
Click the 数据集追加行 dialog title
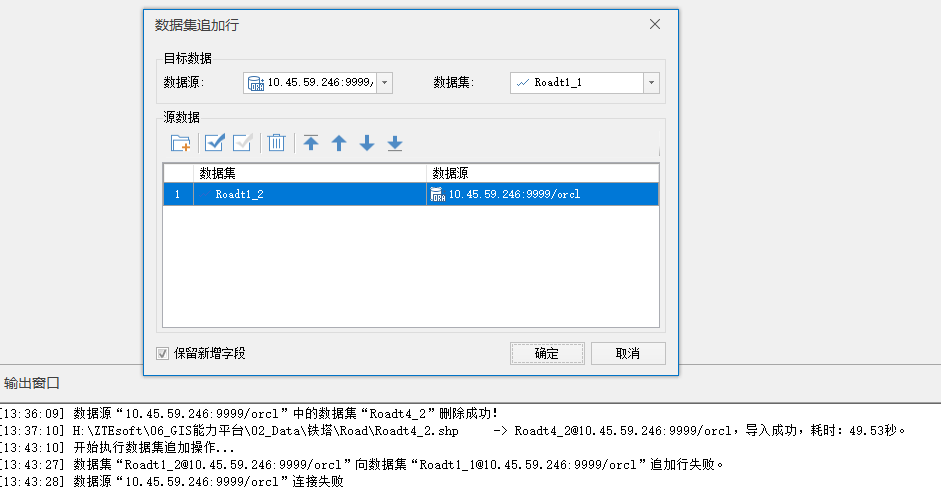pos(197,25)
